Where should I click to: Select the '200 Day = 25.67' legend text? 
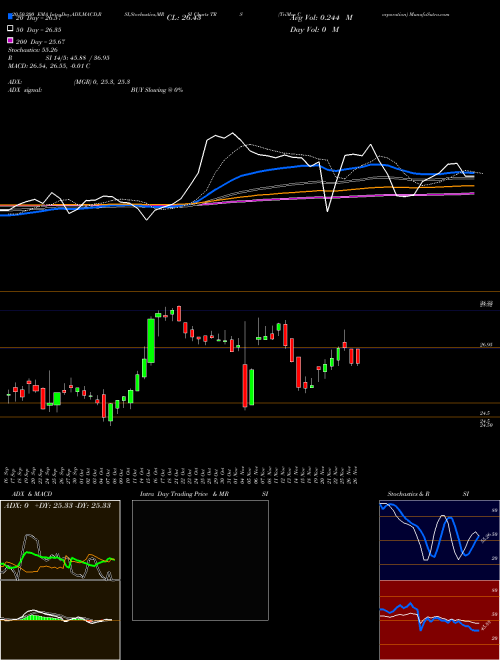click(x=40, y=41)
